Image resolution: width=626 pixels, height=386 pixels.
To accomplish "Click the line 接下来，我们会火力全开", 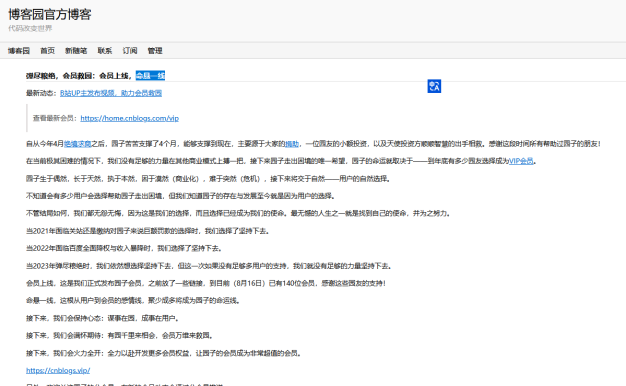I will 164,353.
